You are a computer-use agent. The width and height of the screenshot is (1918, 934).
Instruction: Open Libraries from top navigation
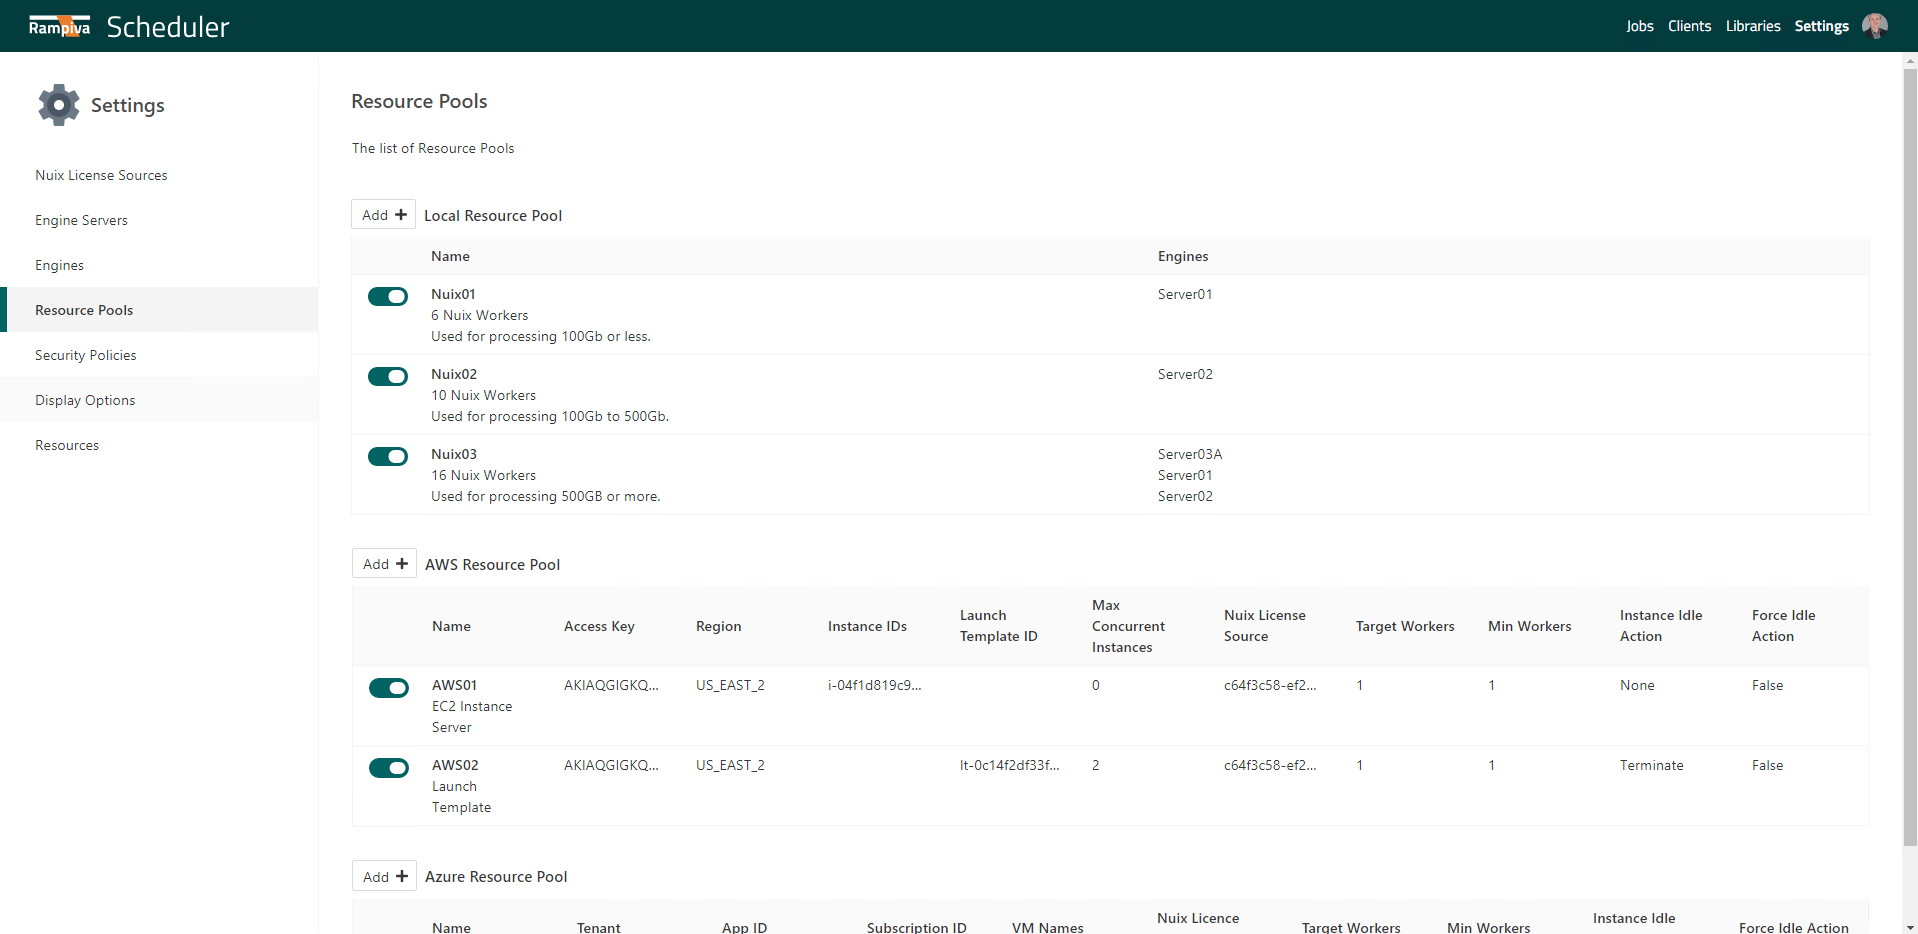[1753, 26]
